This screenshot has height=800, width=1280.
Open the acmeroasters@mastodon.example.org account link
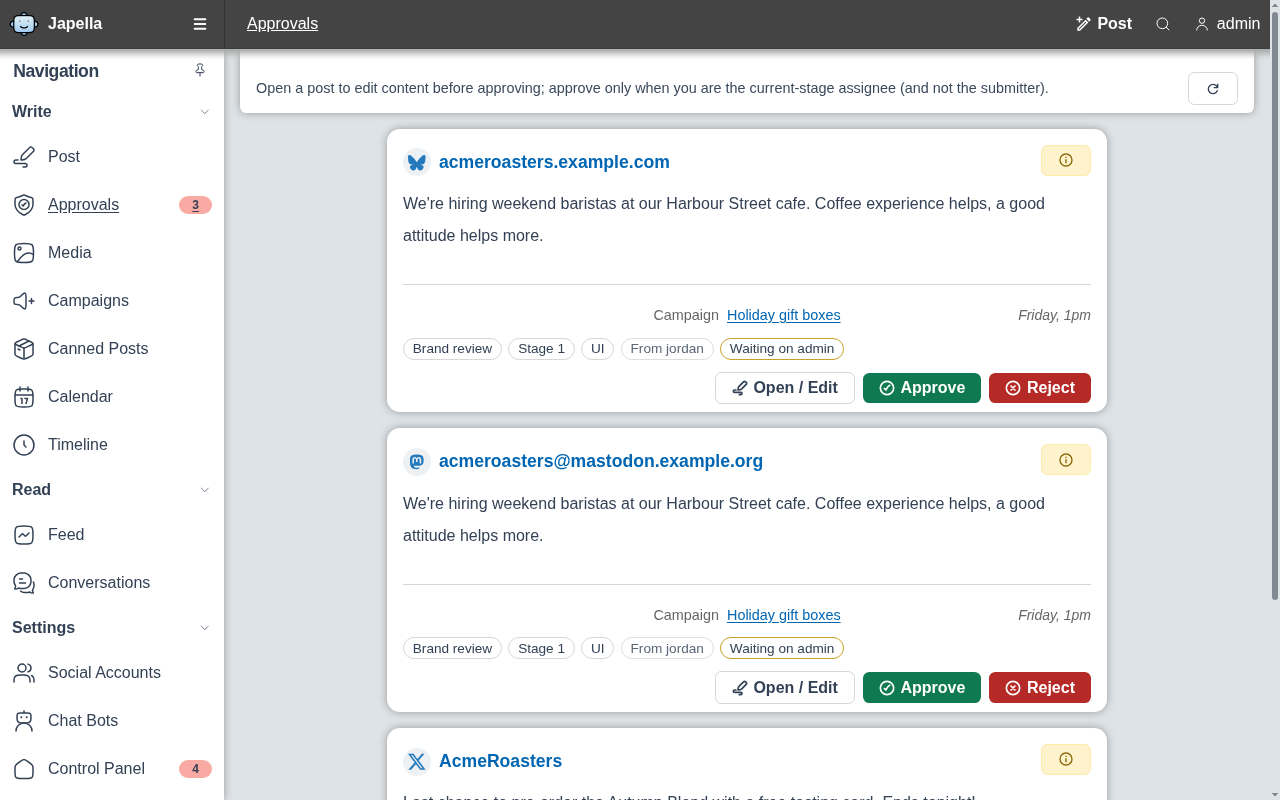[601, 461]
